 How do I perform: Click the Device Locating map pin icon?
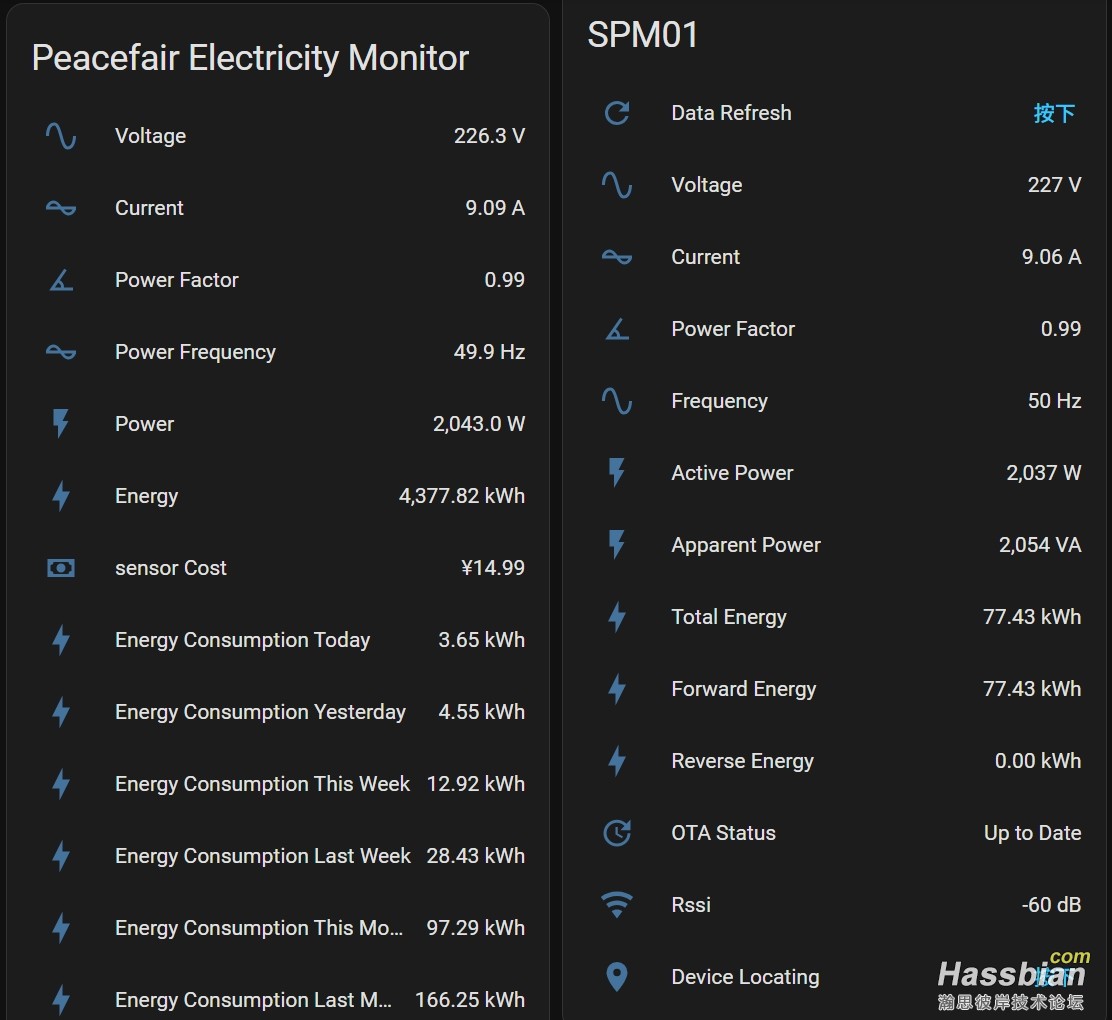pyautogui.click(x=617, y=977)
